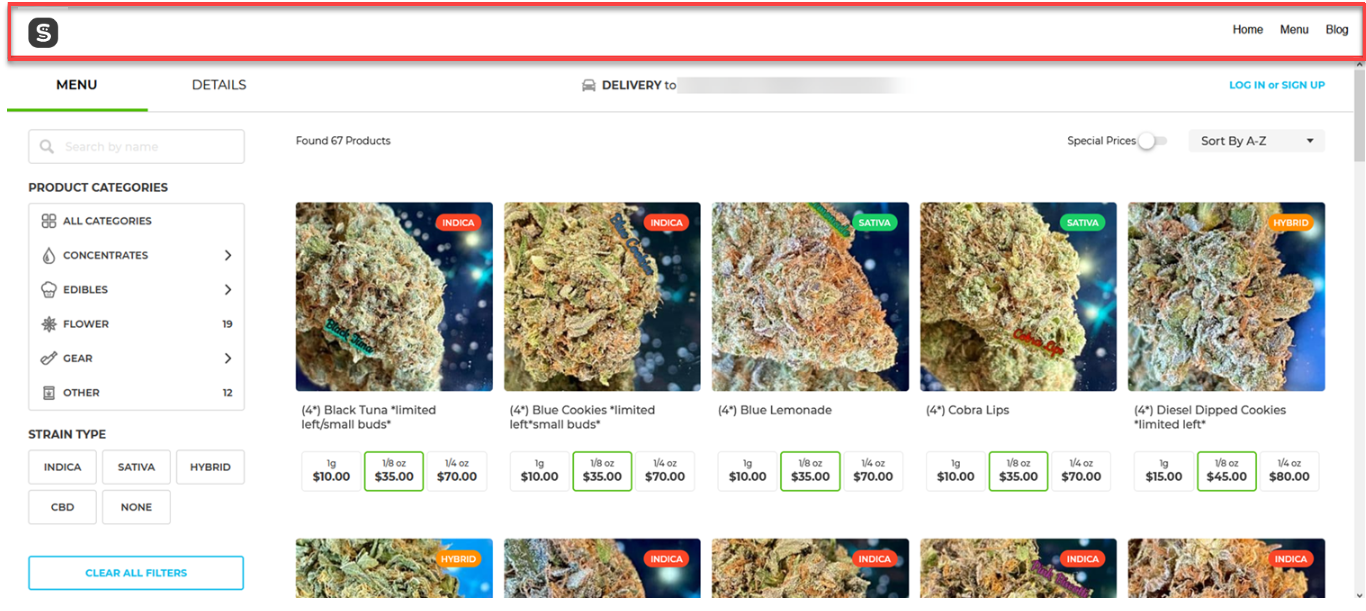This screenshot has width=1366, height=611.
Task: Click the delivery car icon
Action: pos(589,85)
